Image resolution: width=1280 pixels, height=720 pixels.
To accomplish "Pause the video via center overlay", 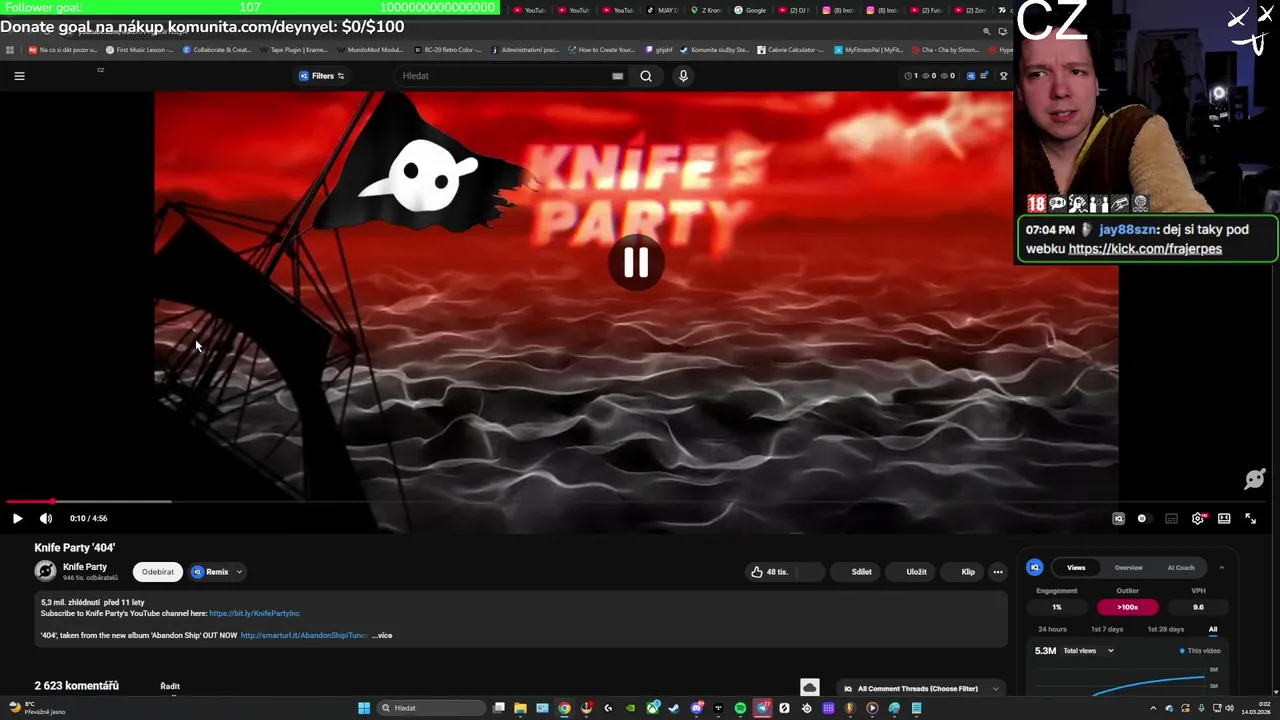I will click(636, 262).
